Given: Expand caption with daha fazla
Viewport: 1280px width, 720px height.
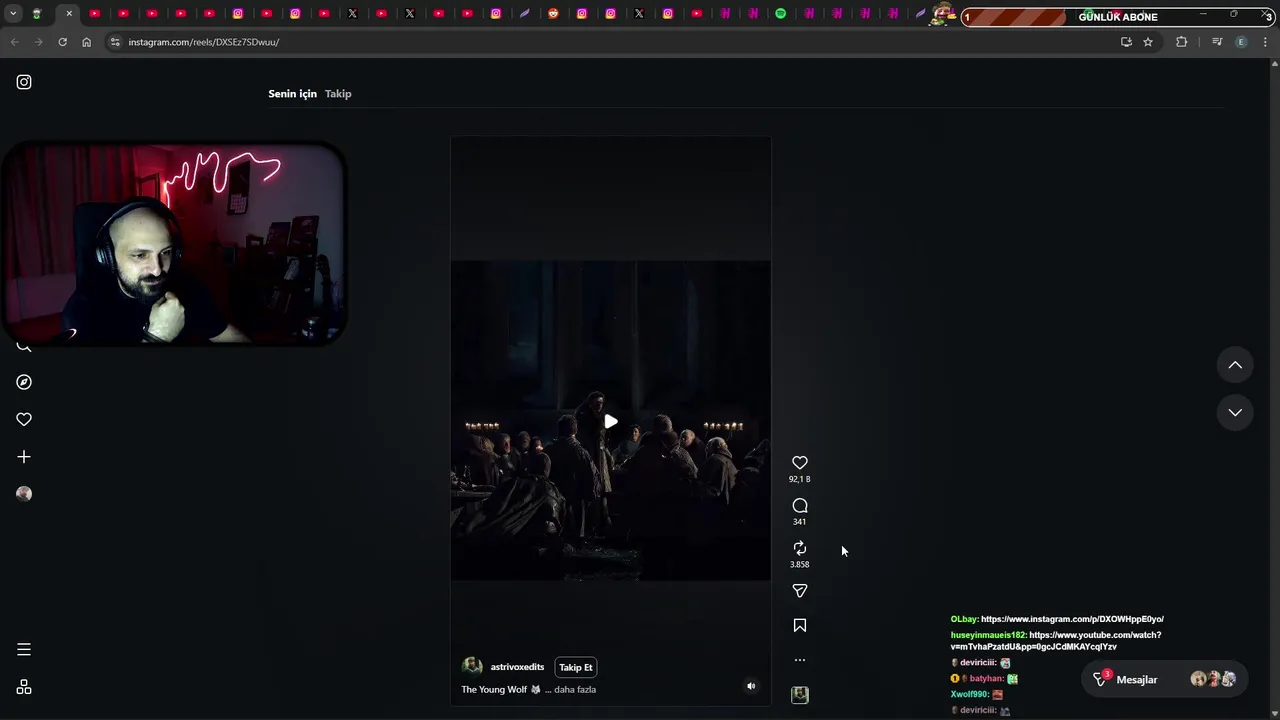Looking at the screenshot, I should [x=575, y=690].
